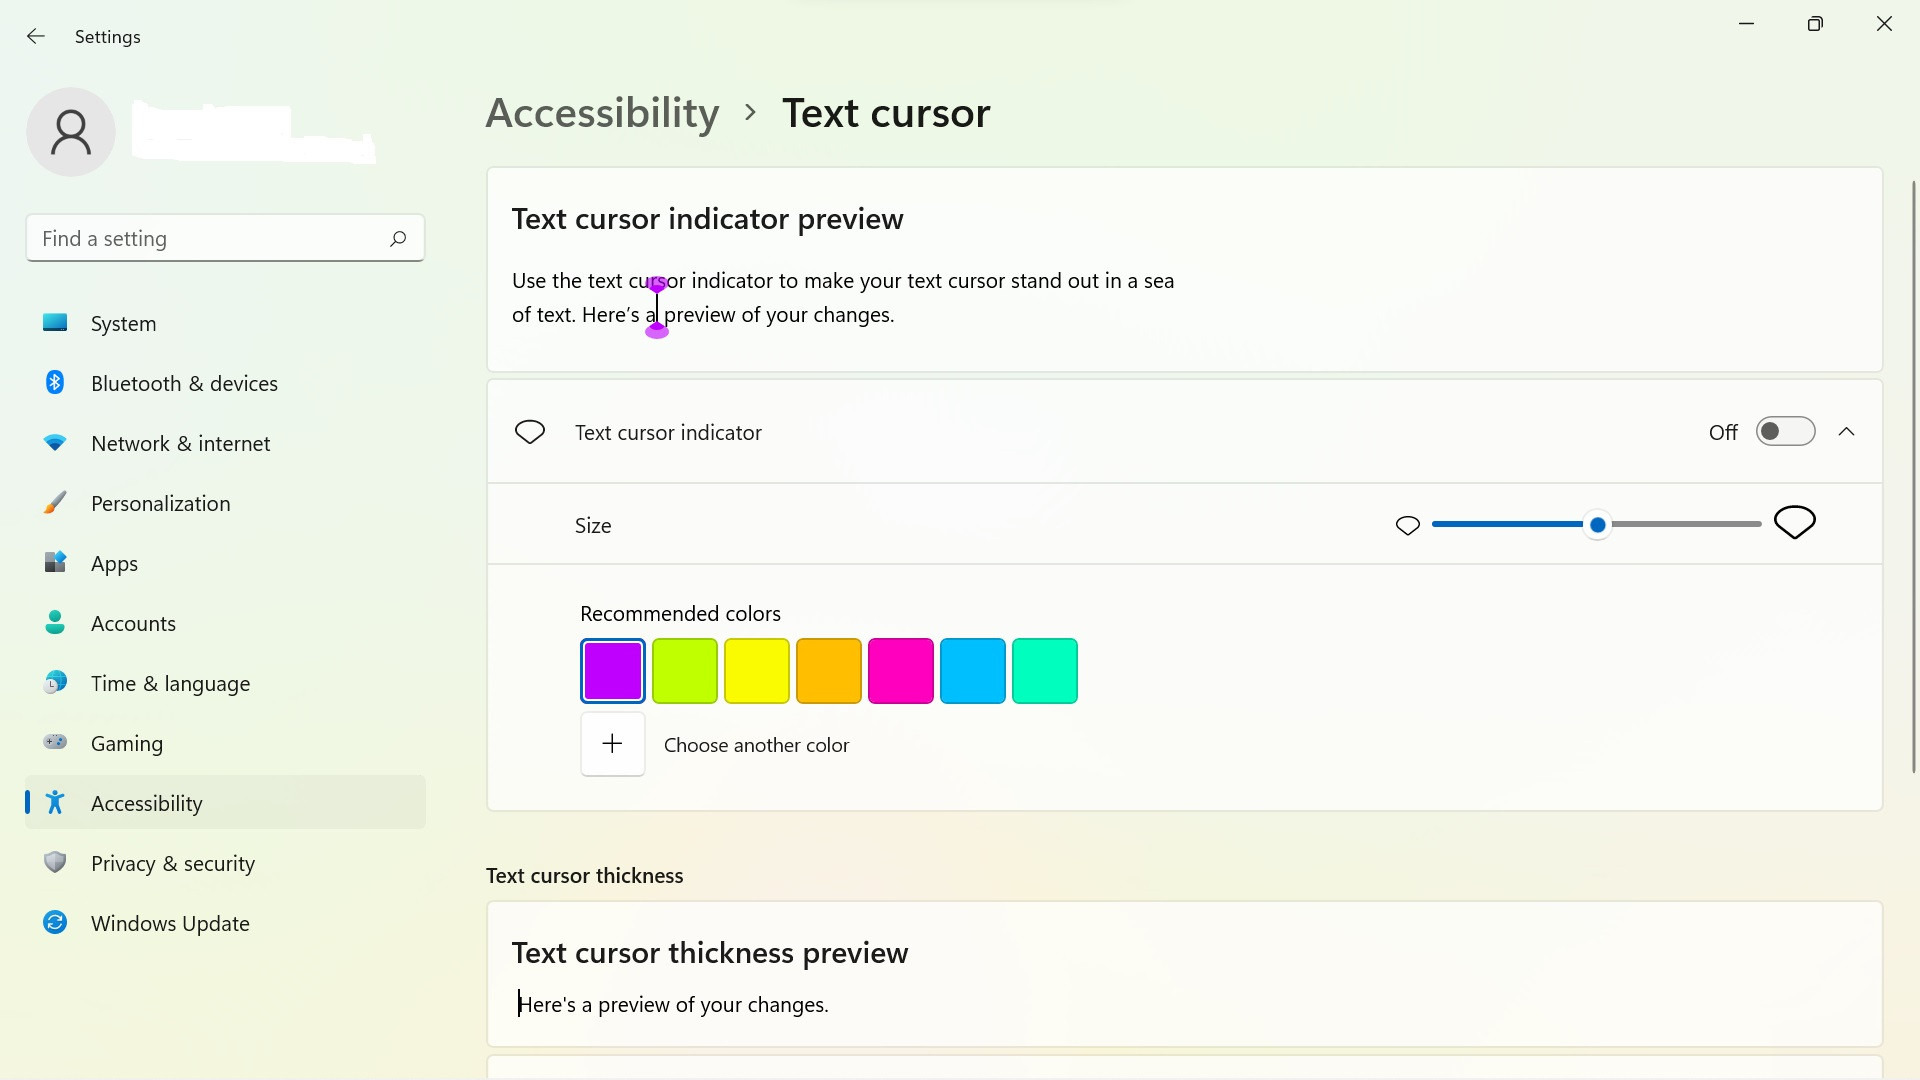1920x1080 pixels.
Task: Minimize the Settings window
Action: pyautogui.click(x=1747, y=24)
